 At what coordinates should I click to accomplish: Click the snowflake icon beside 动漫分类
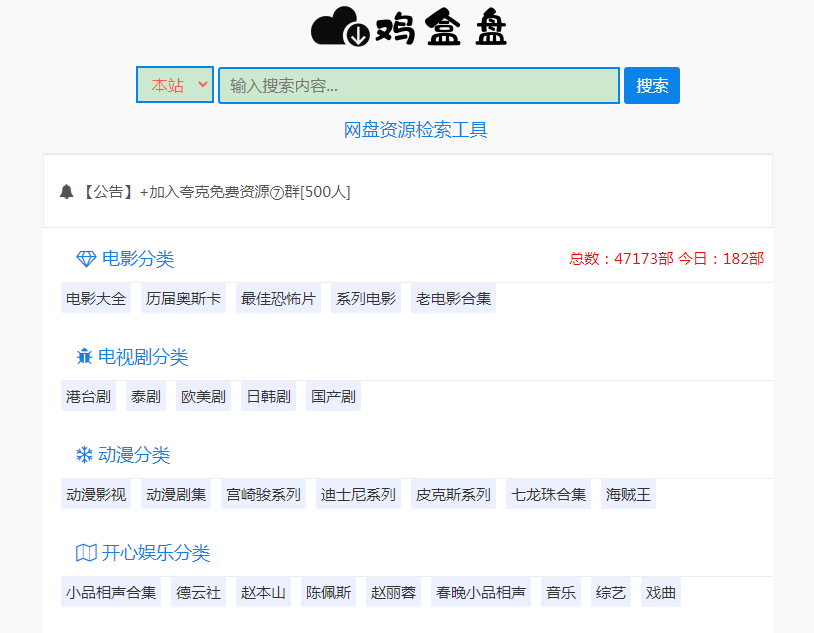(84, 454)
